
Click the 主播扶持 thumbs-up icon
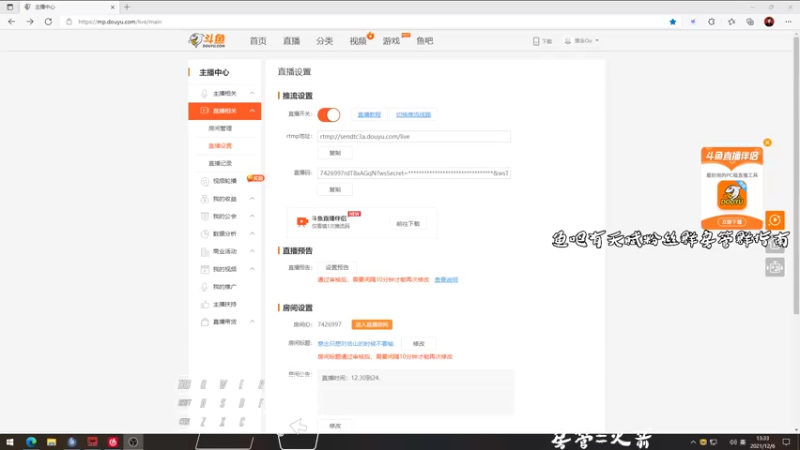(205, 305)
